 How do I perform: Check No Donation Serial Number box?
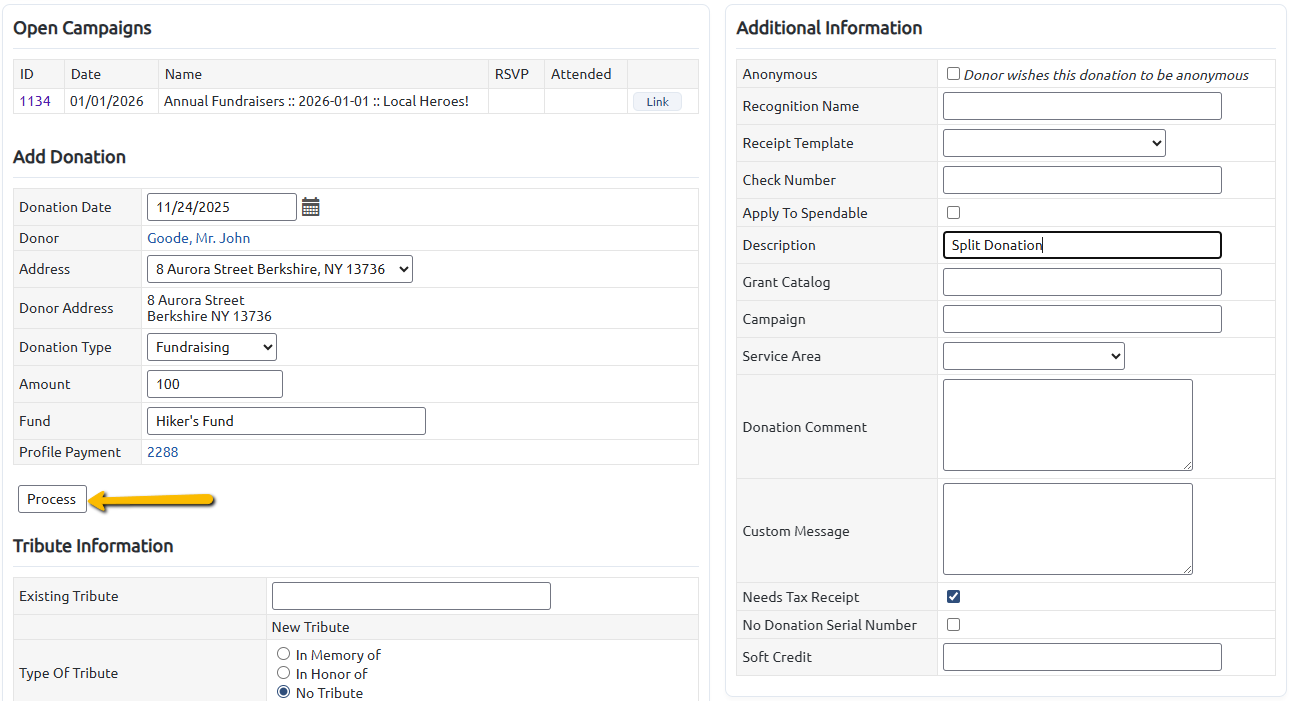pos(953,625)
